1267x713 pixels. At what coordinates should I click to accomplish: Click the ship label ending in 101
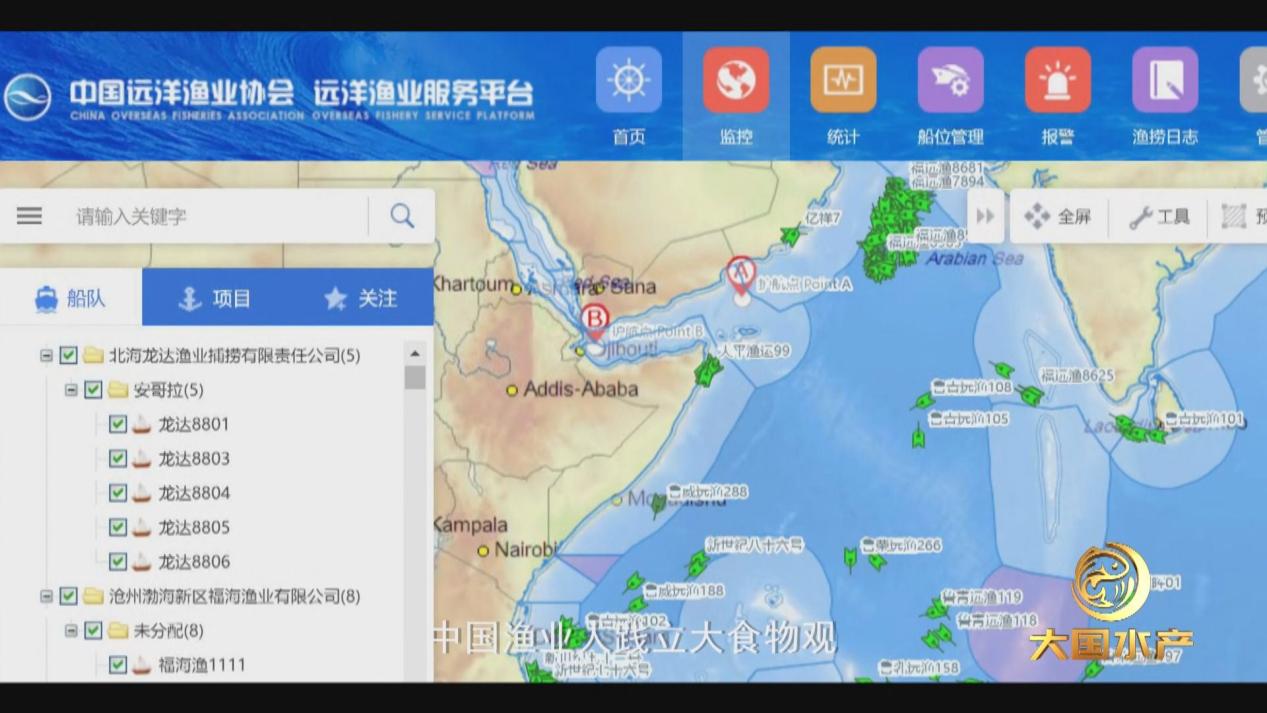tap(1204, 419)
